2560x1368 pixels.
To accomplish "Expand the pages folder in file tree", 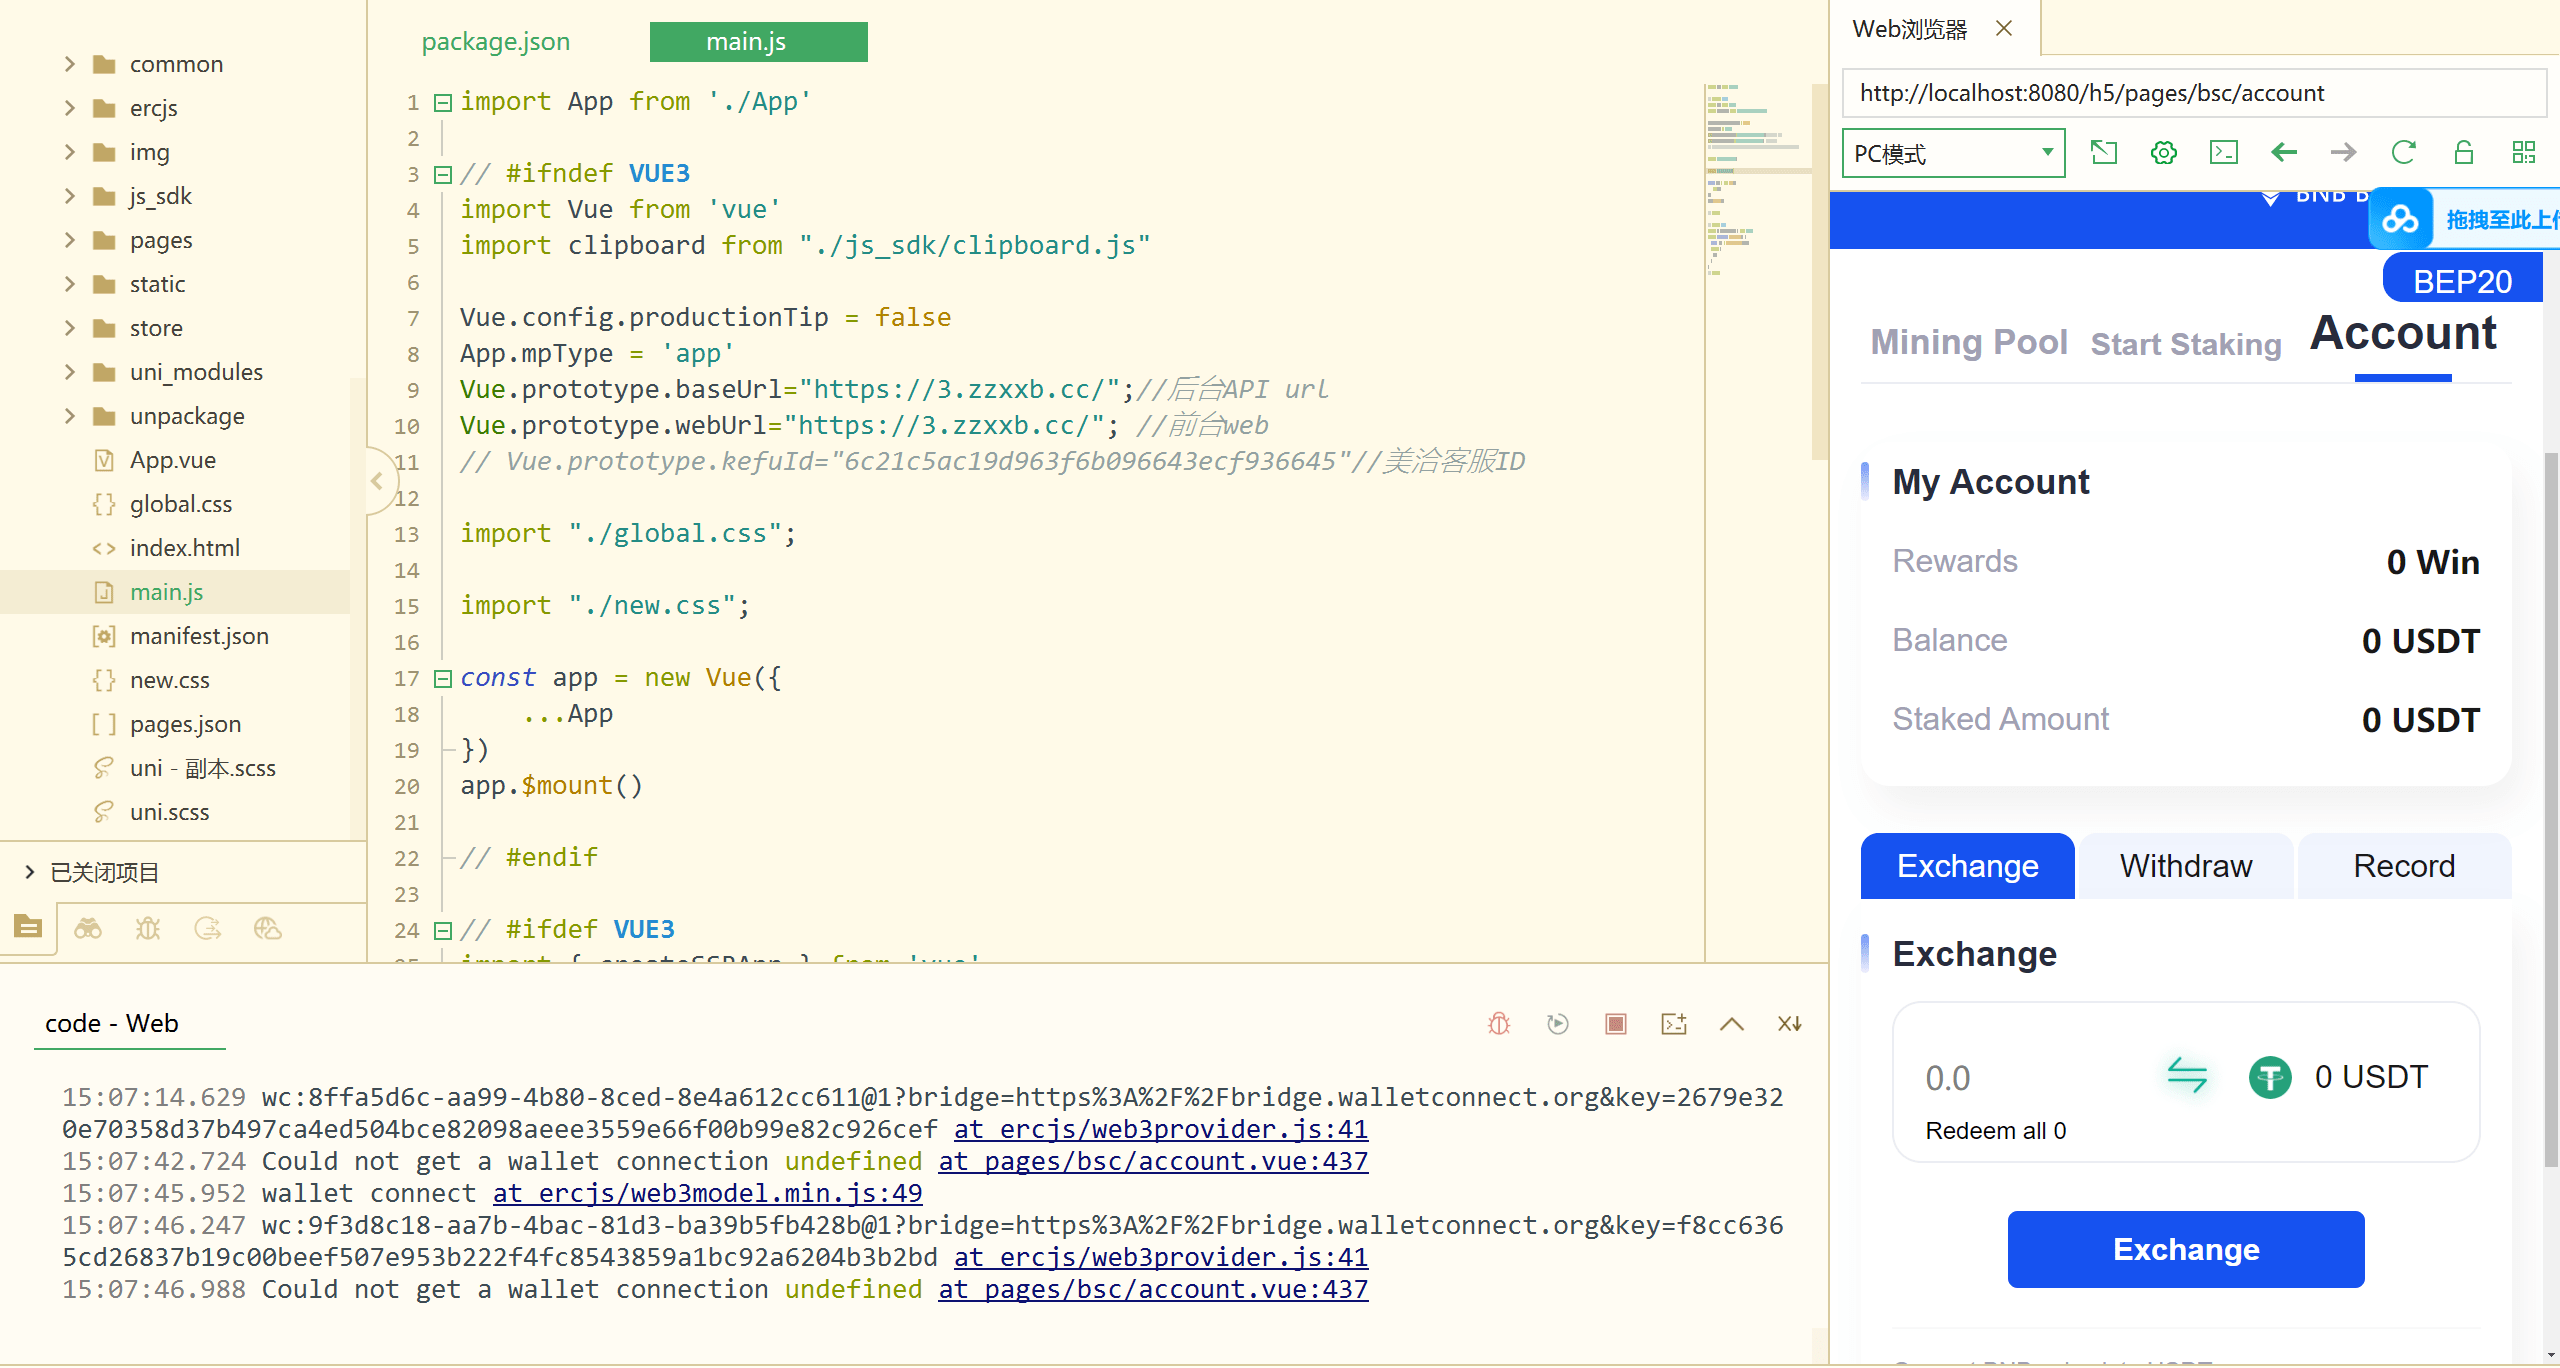I will pos(69,239).
